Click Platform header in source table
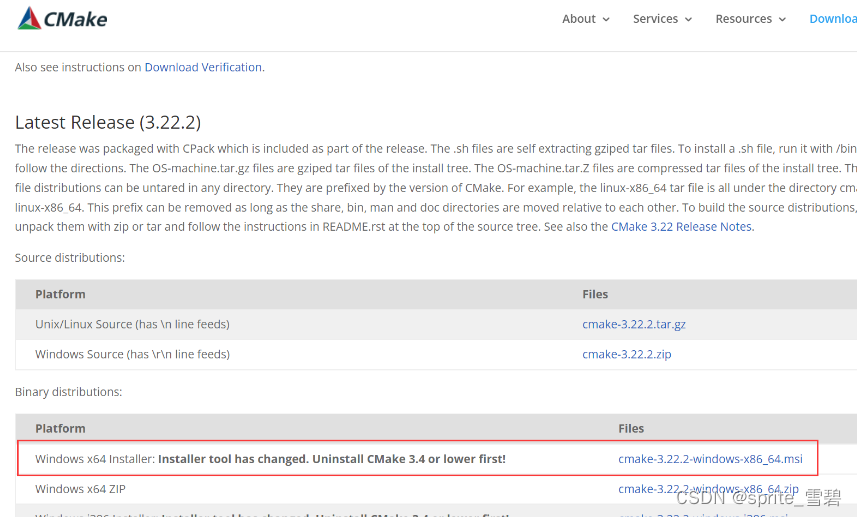The width and height of the screenshot is (857, 517). pos(60,294)
